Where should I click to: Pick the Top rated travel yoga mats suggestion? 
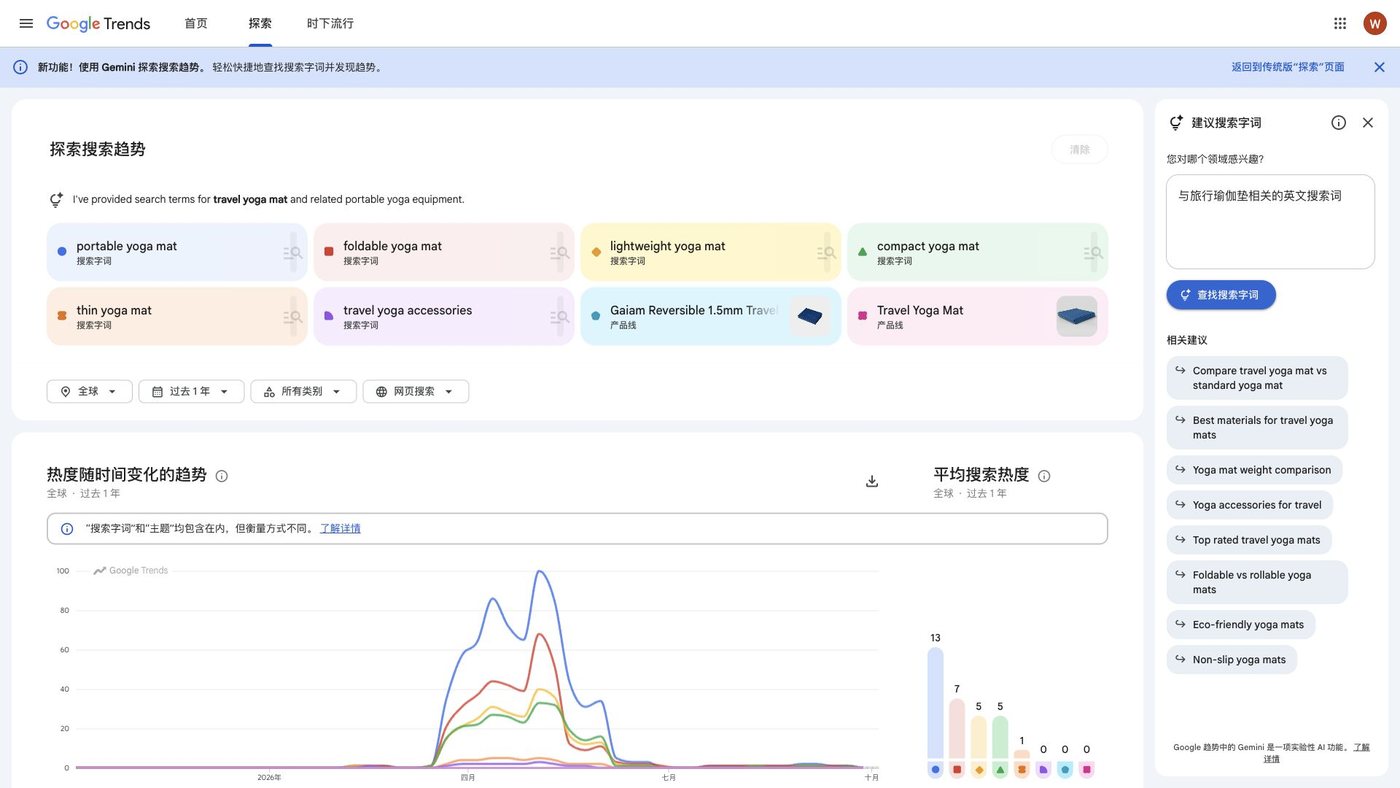pyautogui.click(x=1249, y=540)
